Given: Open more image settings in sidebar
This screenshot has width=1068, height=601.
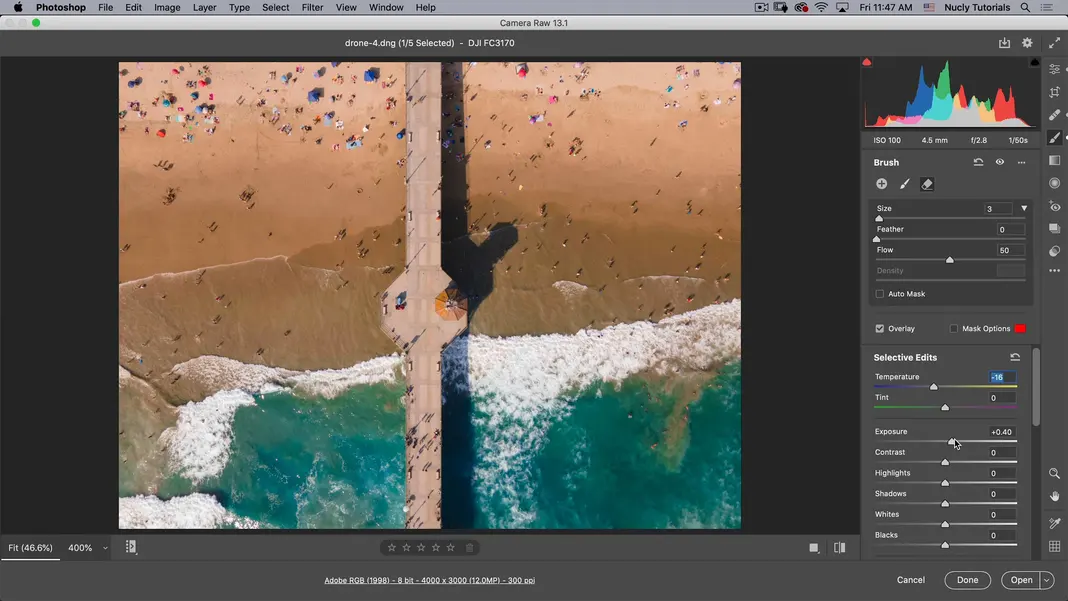Looking at the screenshot, I should (x=1054, y=271).
